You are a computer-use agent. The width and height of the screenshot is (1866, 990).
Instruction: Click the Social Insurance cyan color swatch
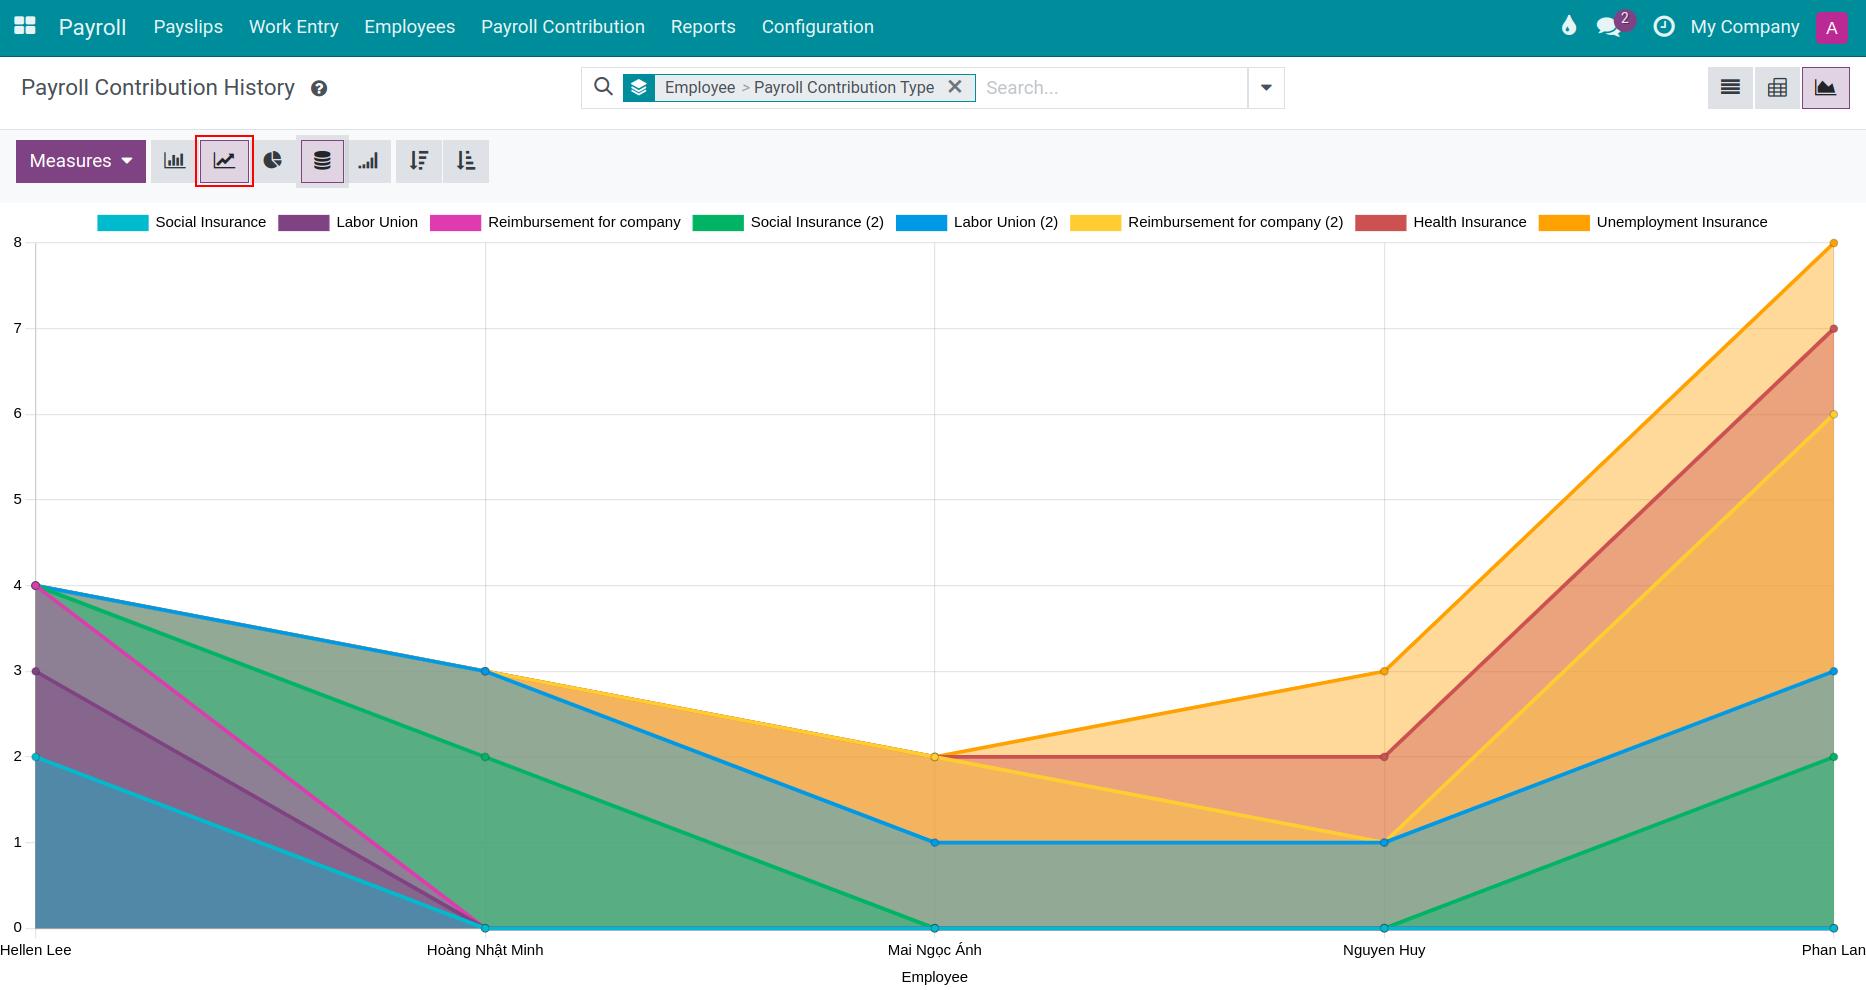120,222
